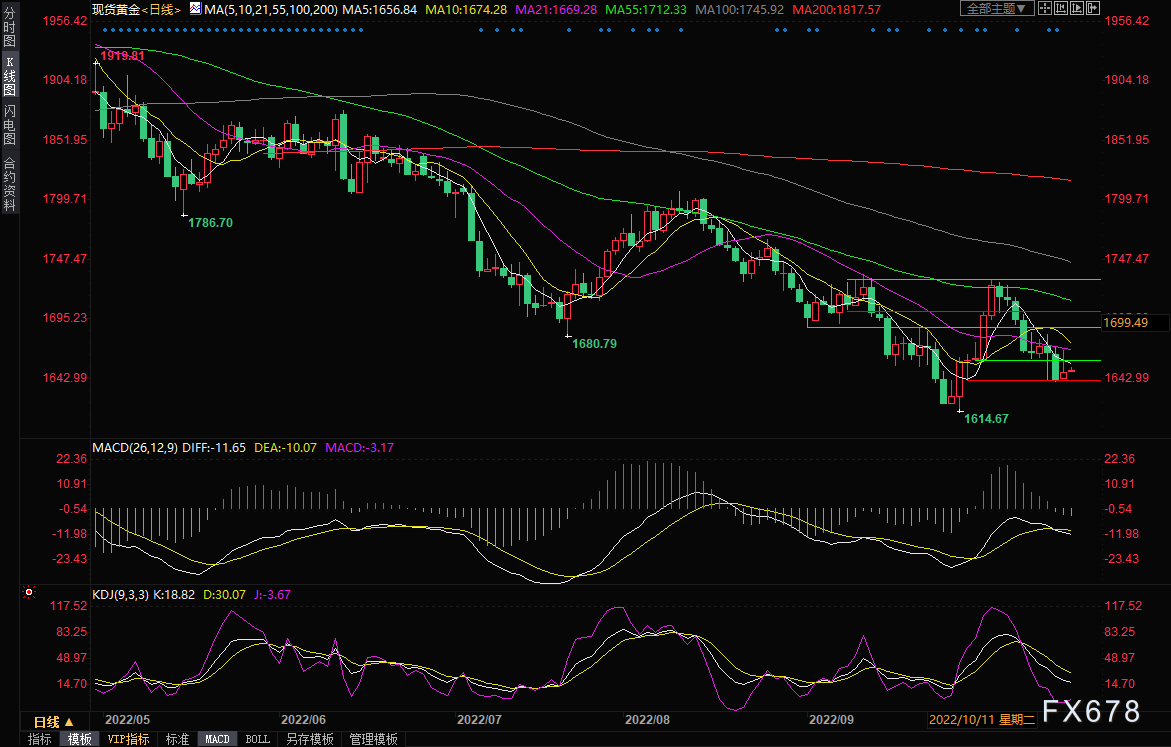Click the K:18.82 value
The width and height of the screenshot is (1171, 747).
click(174, 595)
